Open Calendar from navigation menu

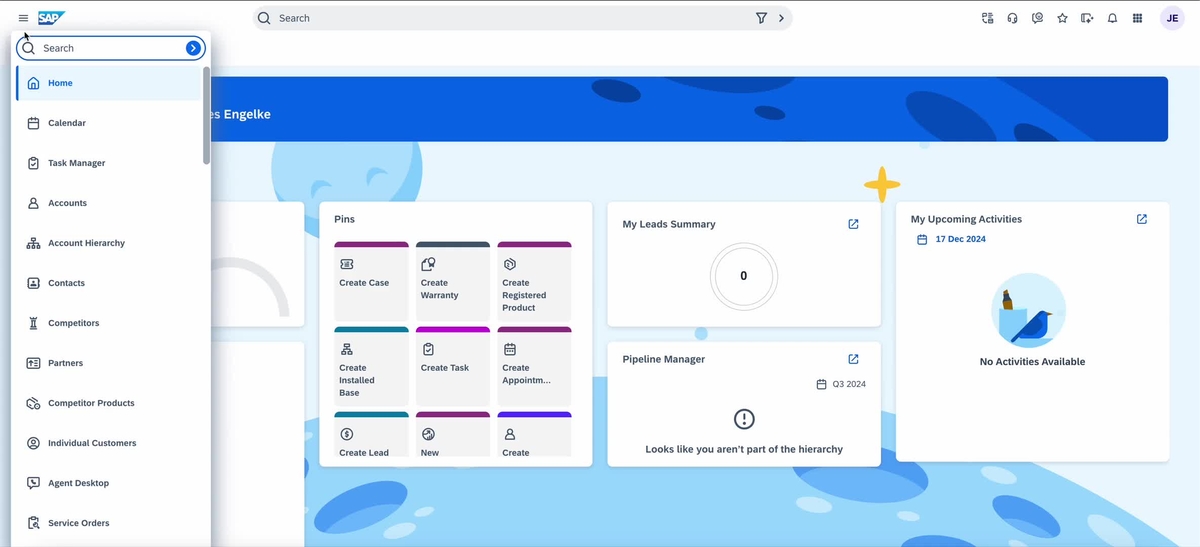[x=108, y=123]
